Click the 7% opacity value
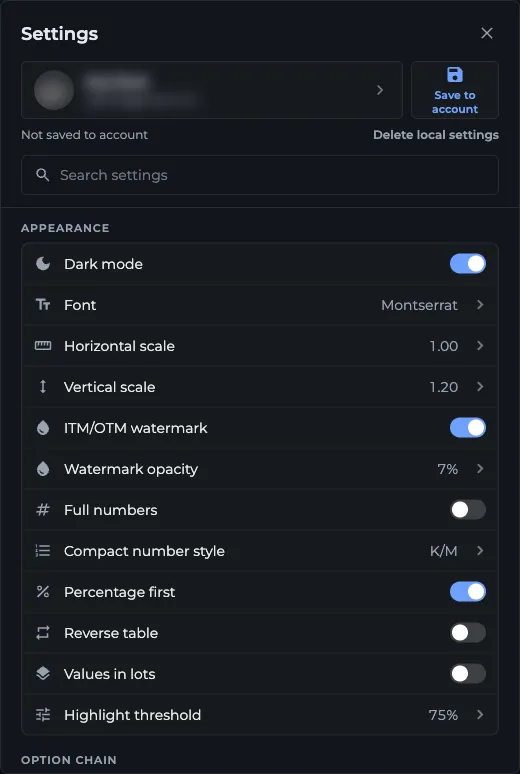The width and height of the screenshot is (520, 774). 447,469
